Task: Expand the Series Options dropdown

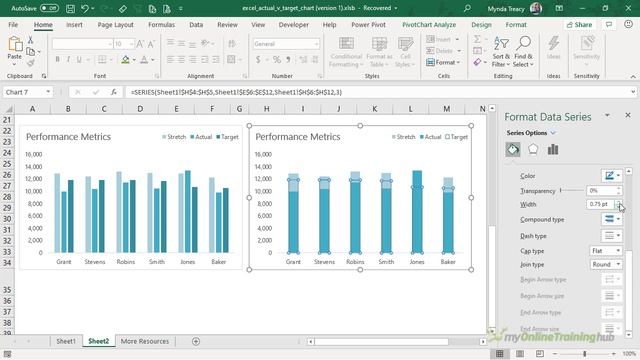Action: (553, 133)
